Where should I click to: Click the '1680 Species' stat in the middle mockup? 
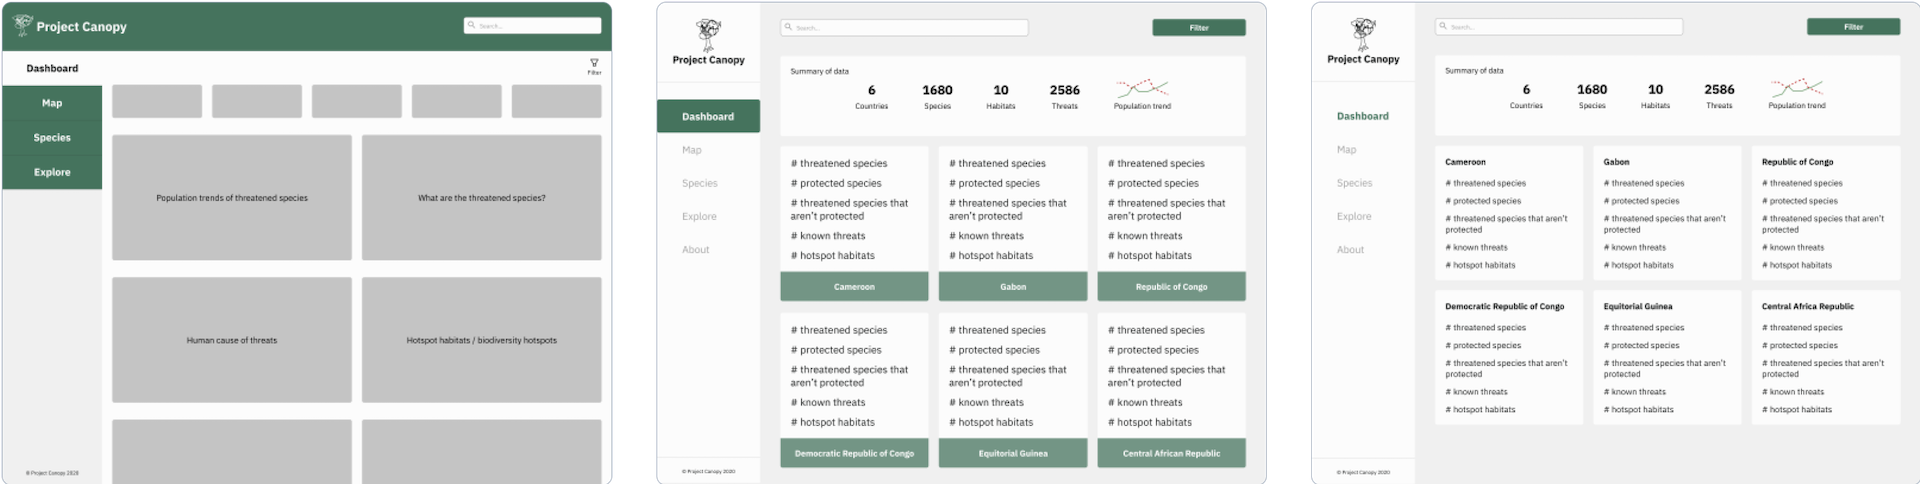(x=937, y=96)
